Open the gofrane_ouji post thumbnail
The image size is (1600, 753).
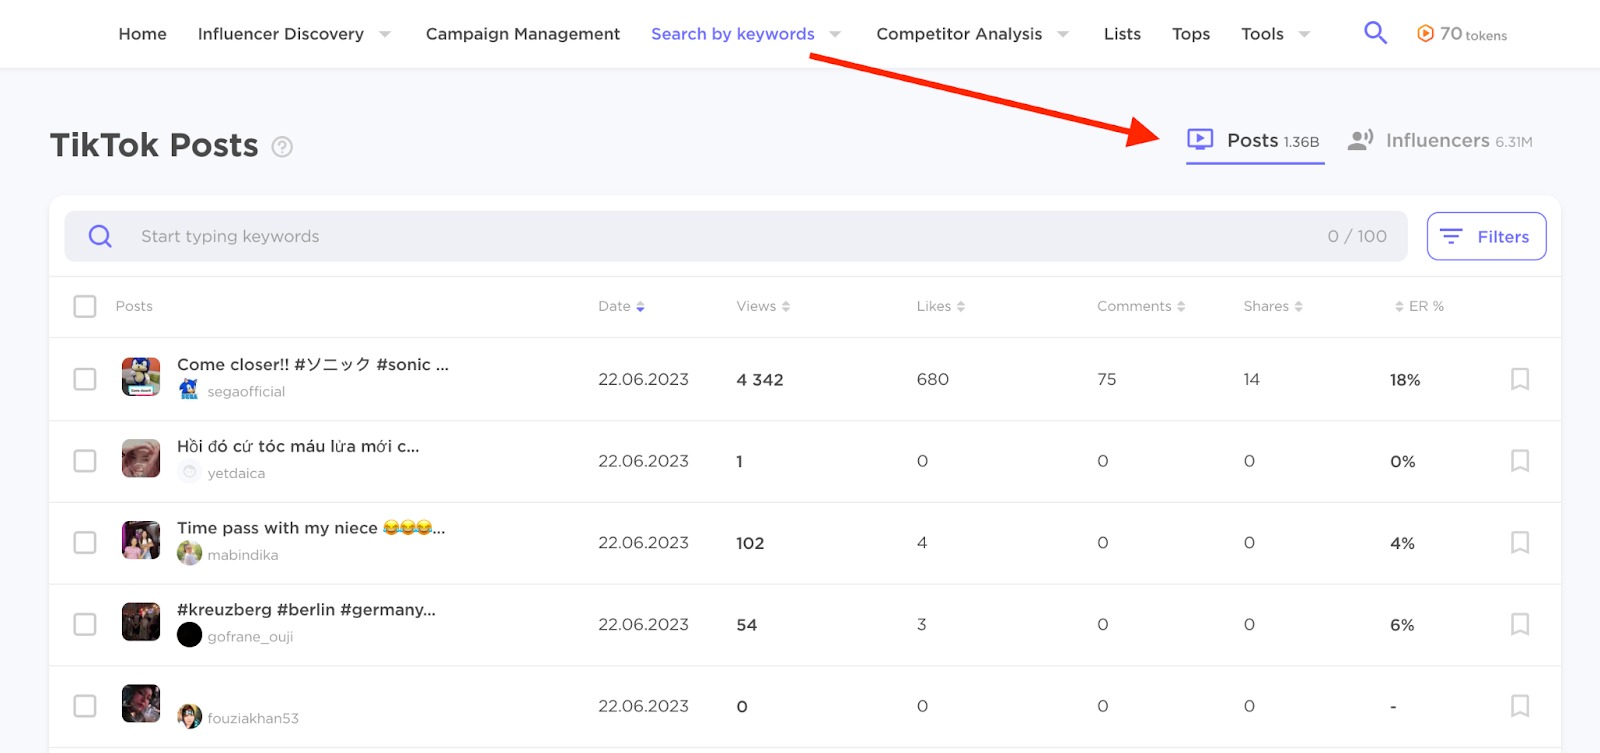click(x=141, y=622)
